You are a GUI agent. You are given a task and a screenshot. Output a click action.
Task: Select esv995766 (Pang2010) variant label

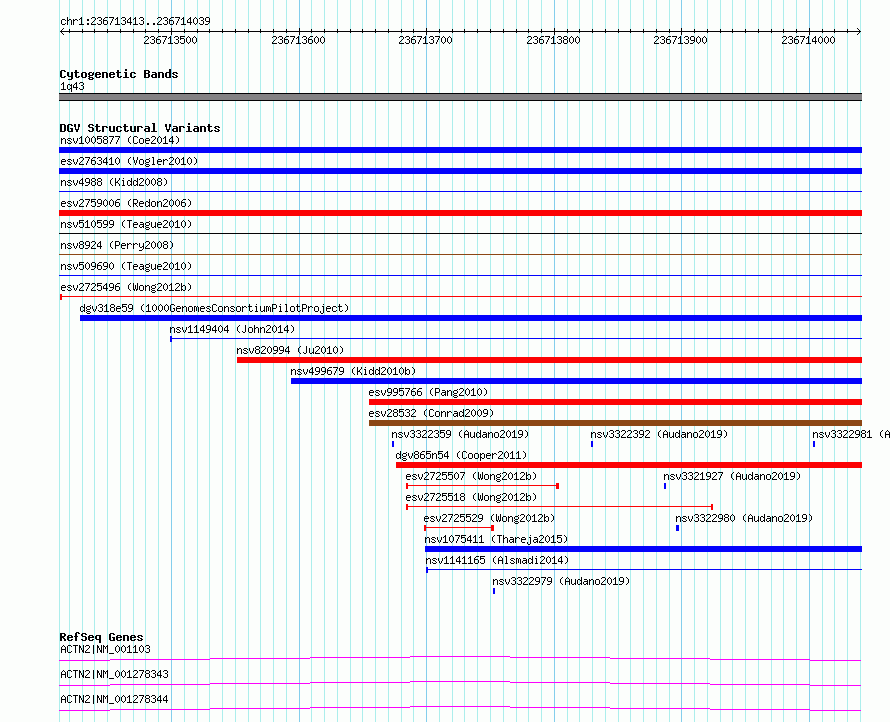point(428,392)
